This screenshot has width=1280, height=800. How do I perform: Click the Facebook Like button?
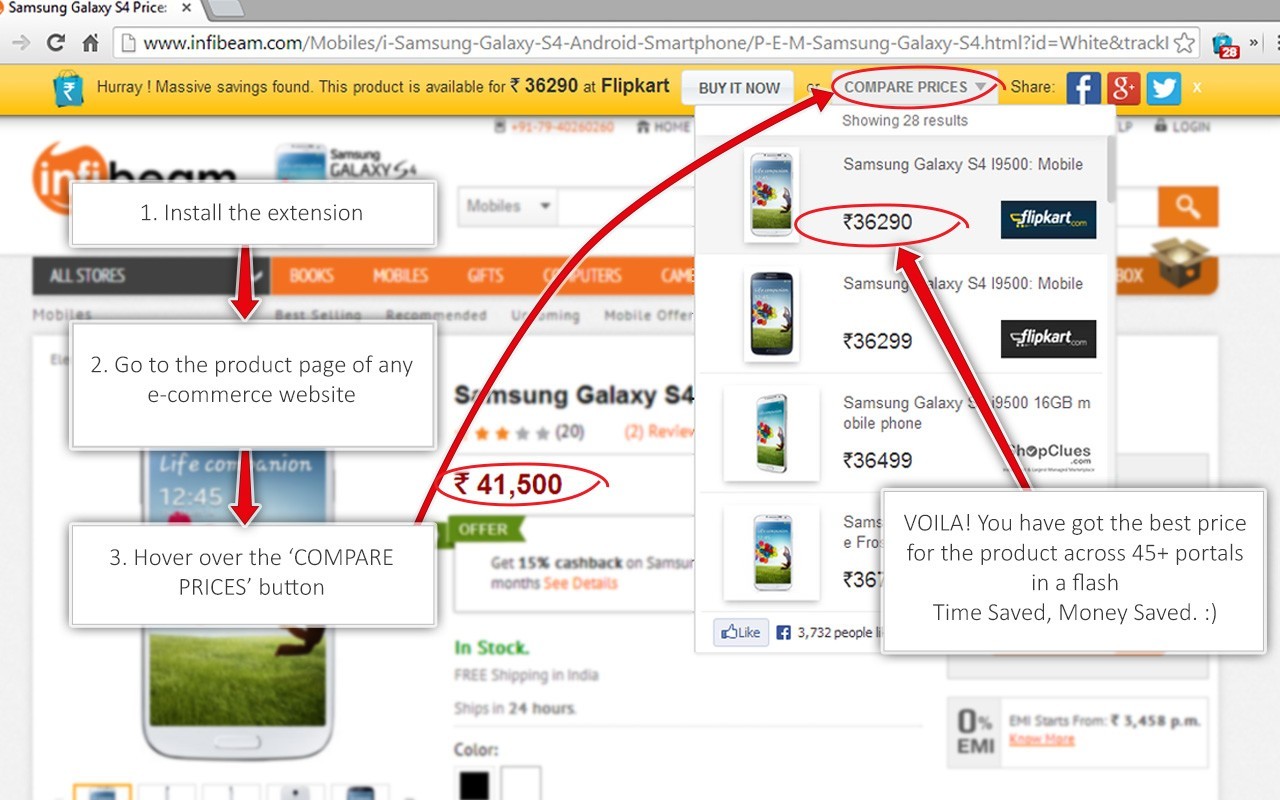[739, 632]
